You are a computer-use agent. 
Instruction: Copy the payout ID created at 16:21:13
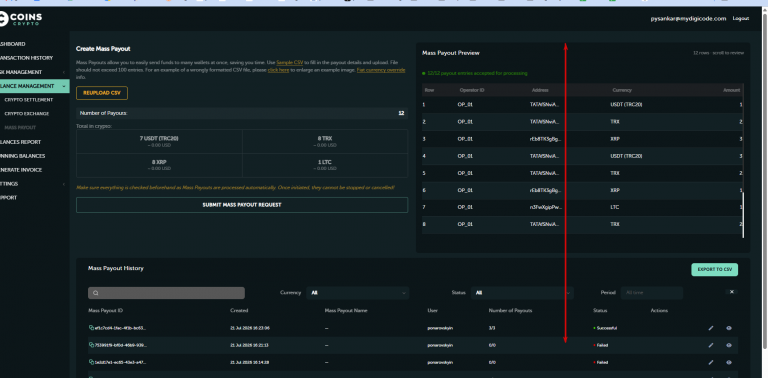[91, 345]
